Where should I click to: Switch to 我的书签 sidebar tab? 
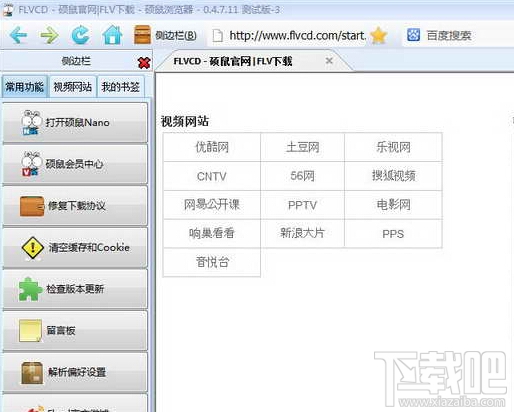point(121,87)
